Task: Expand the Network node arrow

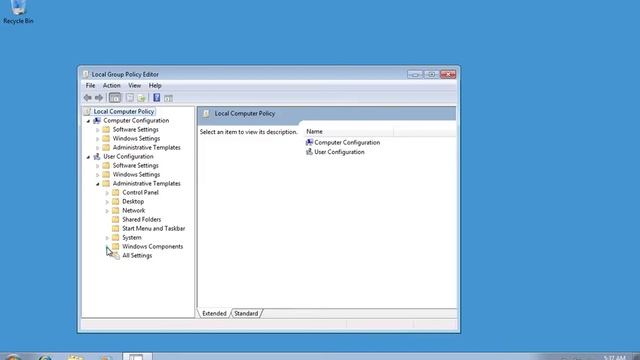Action: [x=107, y=211]
